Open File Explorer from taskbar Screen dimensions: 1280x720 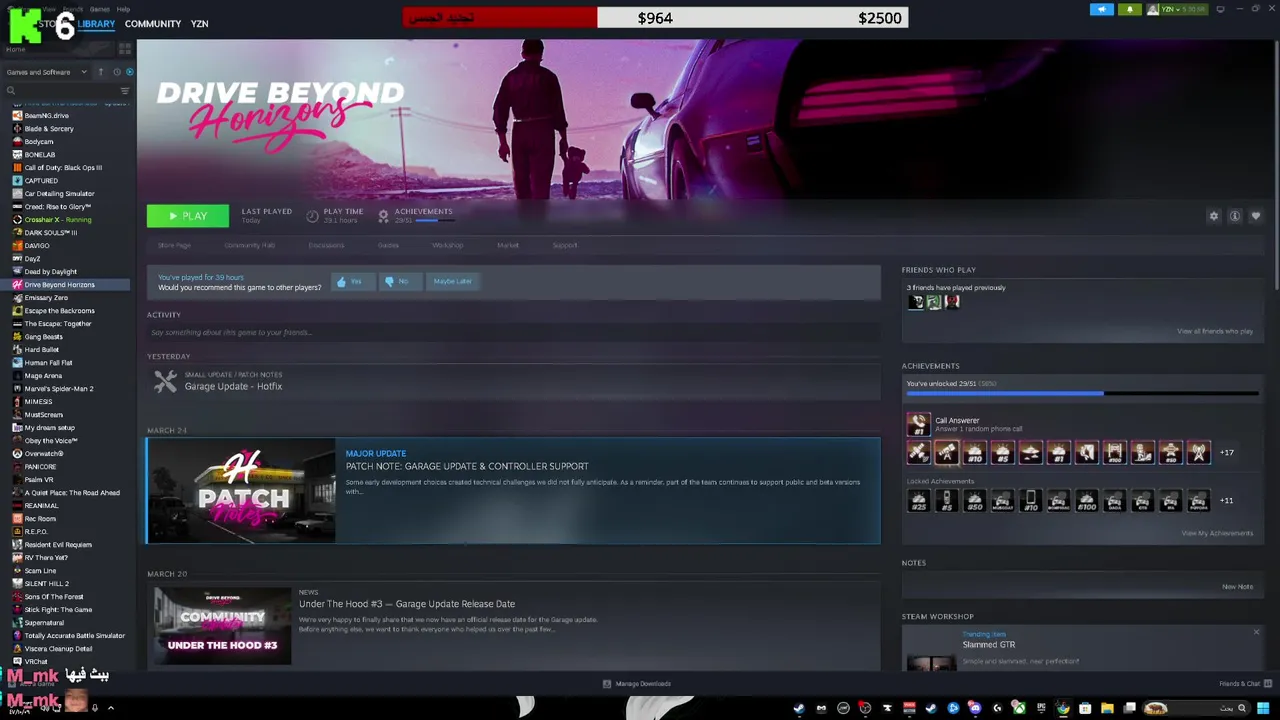(1107, 708)
